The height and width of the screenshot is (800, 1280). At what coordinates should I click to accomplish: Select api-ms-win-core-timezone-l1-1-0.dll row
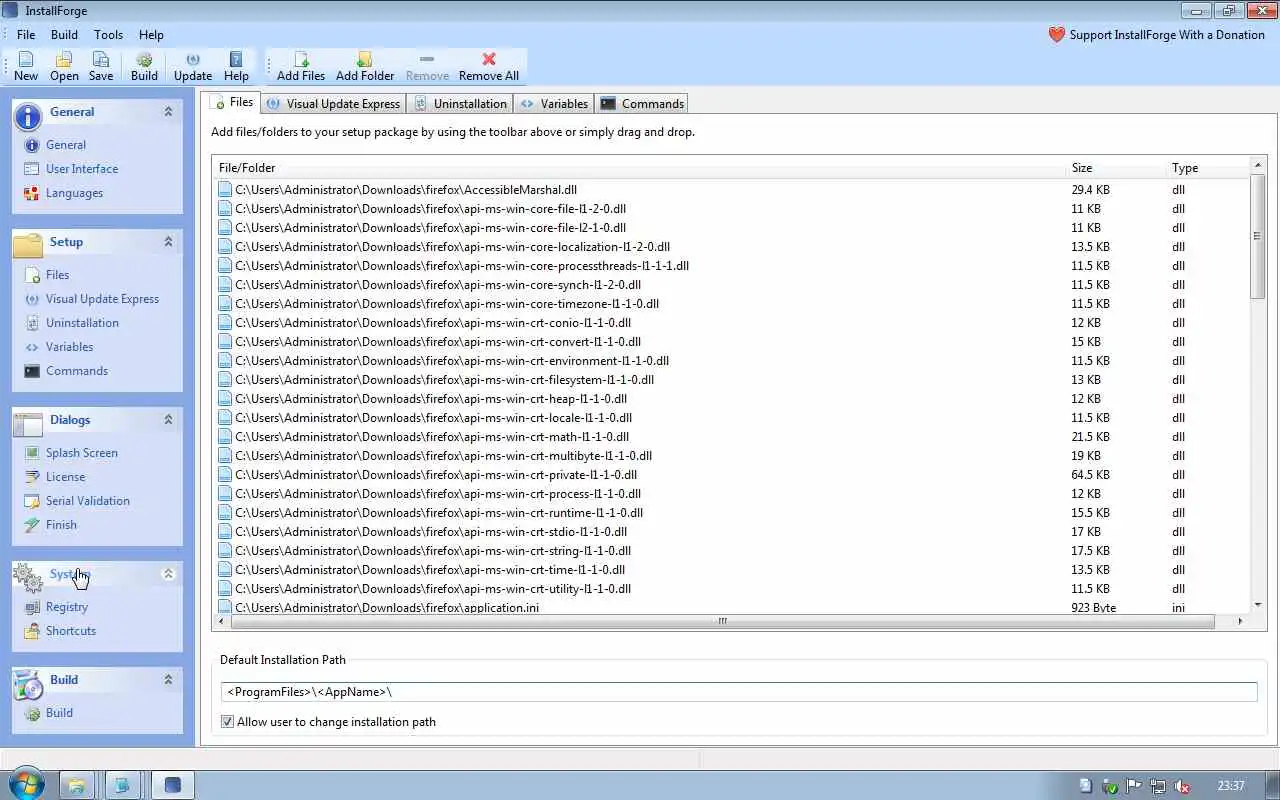731,304
